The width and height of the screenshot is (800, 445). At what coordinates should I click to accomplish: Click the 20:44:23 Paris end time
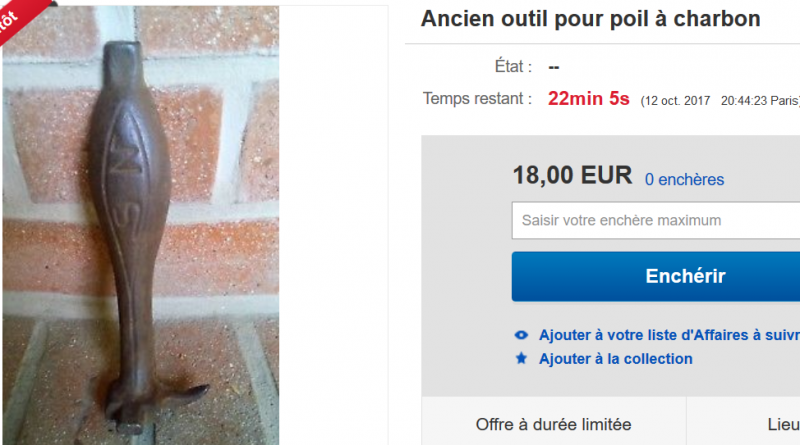point(760,101)
